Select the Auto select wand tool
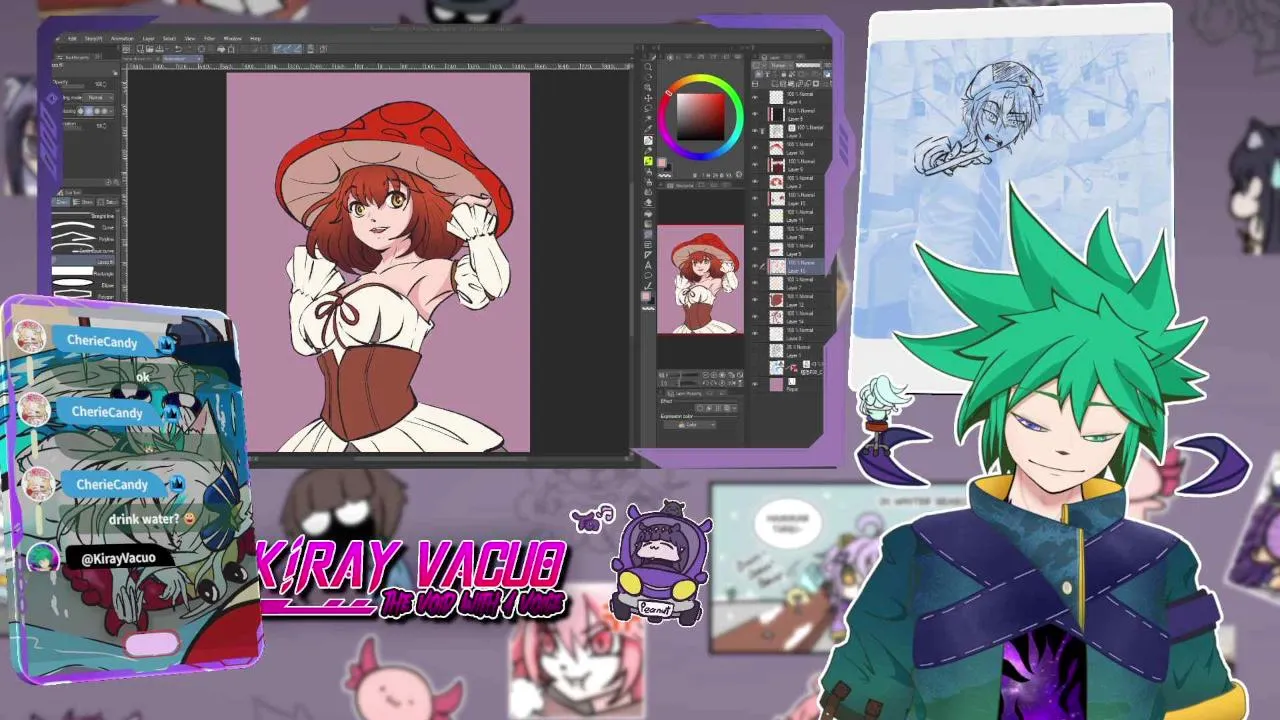 pos(648,118)
